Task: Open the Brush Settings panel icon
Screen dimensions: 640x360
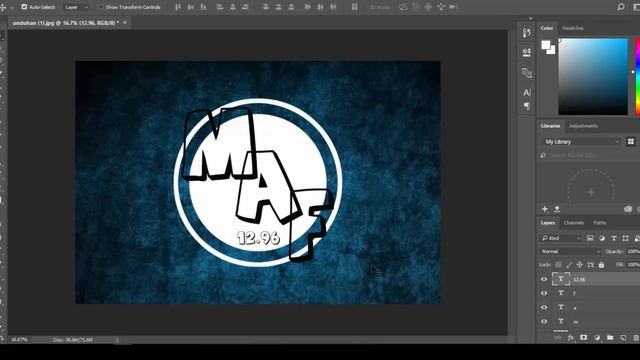Action: tap(527, 73)
